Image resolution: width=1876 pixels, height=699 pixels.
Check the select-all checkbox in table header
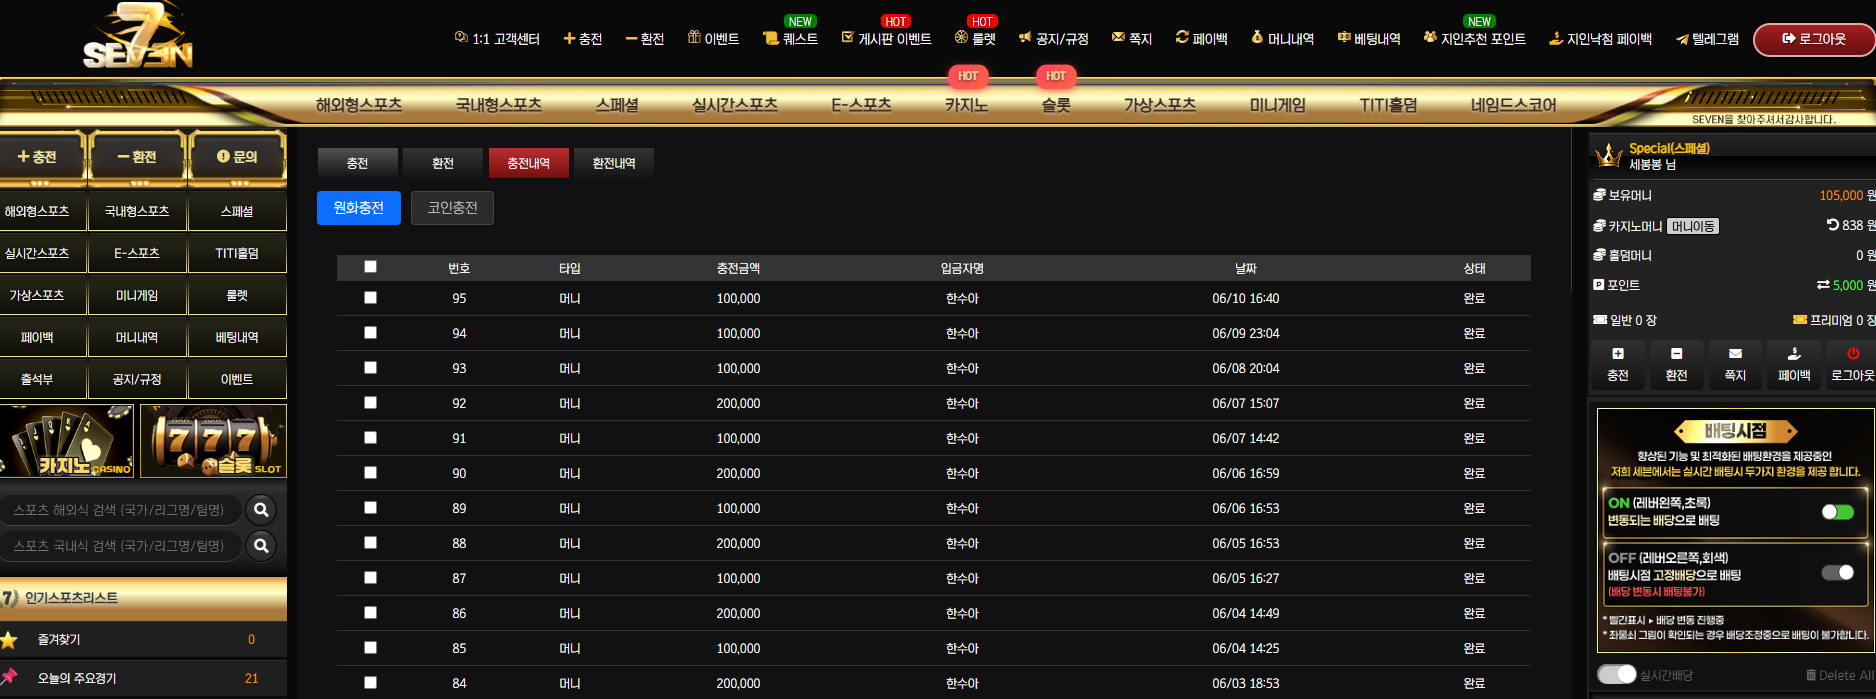click(x=370, y=266)
